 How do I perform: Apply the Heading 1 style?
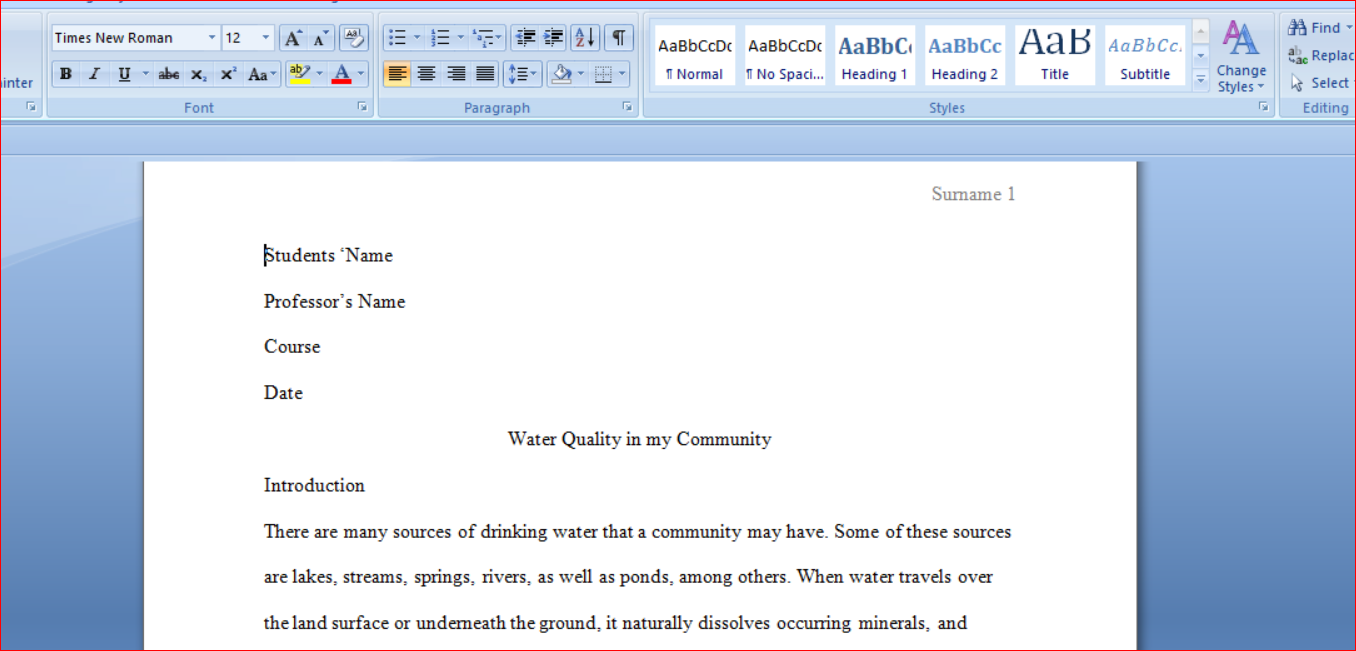[x=875, y=56]
